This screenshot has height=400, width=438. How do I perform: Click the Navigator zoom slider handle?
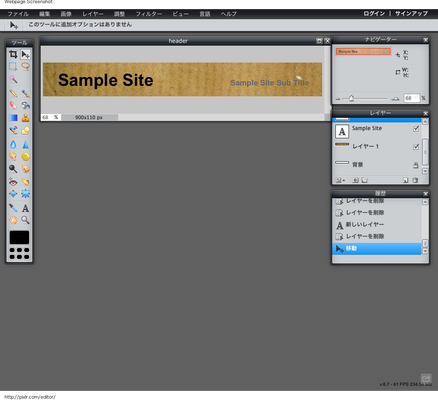click(351, 98)
